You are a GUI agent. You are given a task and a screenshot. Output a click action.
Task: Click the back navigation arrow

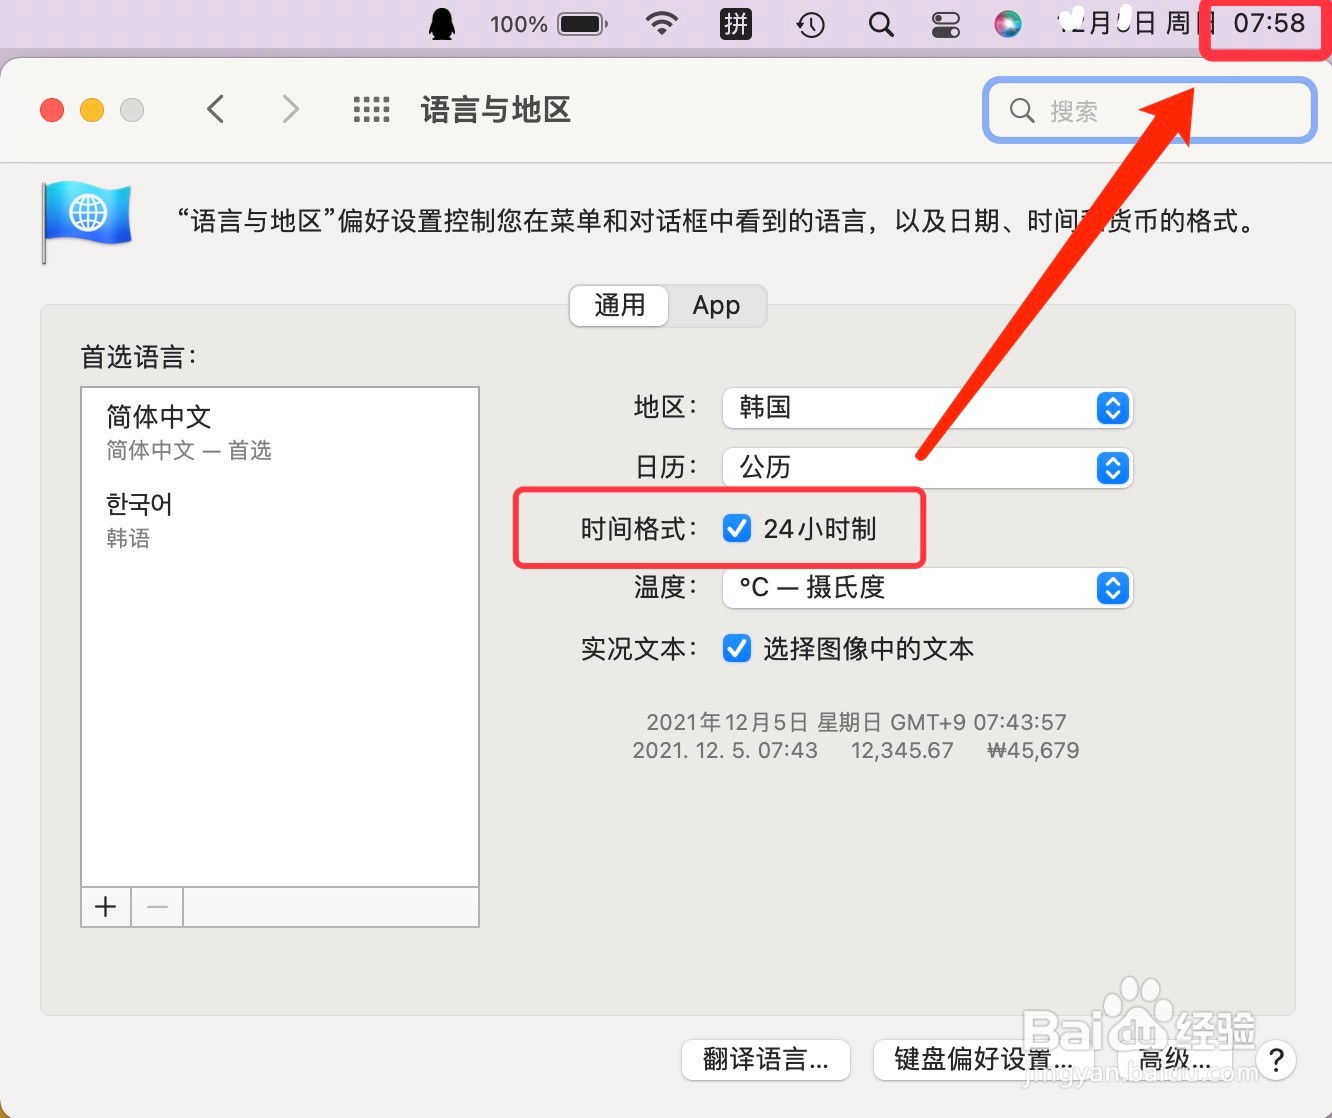[215, 109]
